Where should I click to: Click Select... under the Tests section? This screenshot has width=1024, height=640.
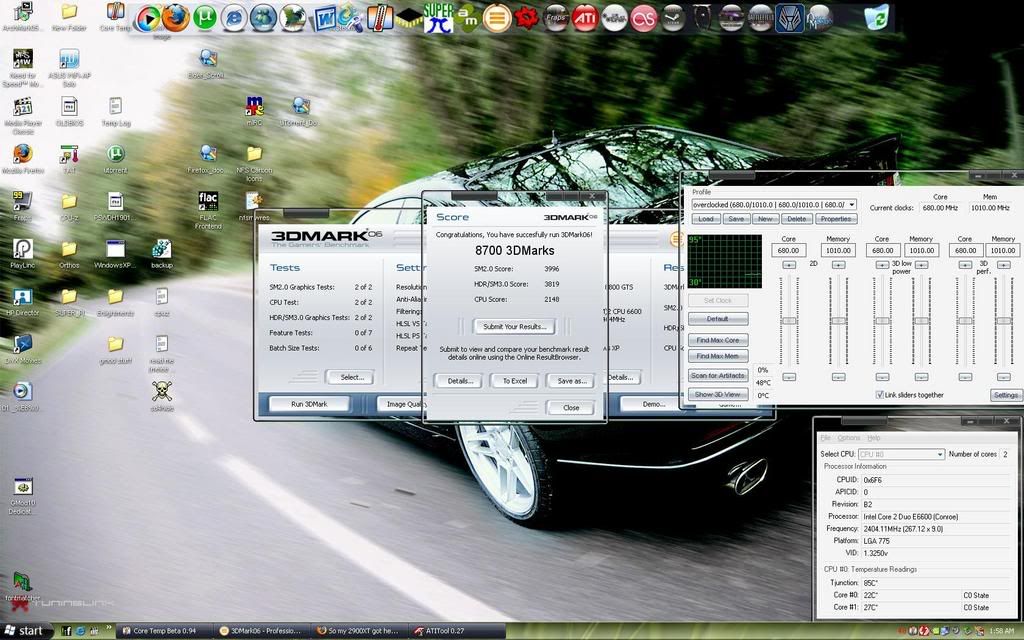coord(349,377)
